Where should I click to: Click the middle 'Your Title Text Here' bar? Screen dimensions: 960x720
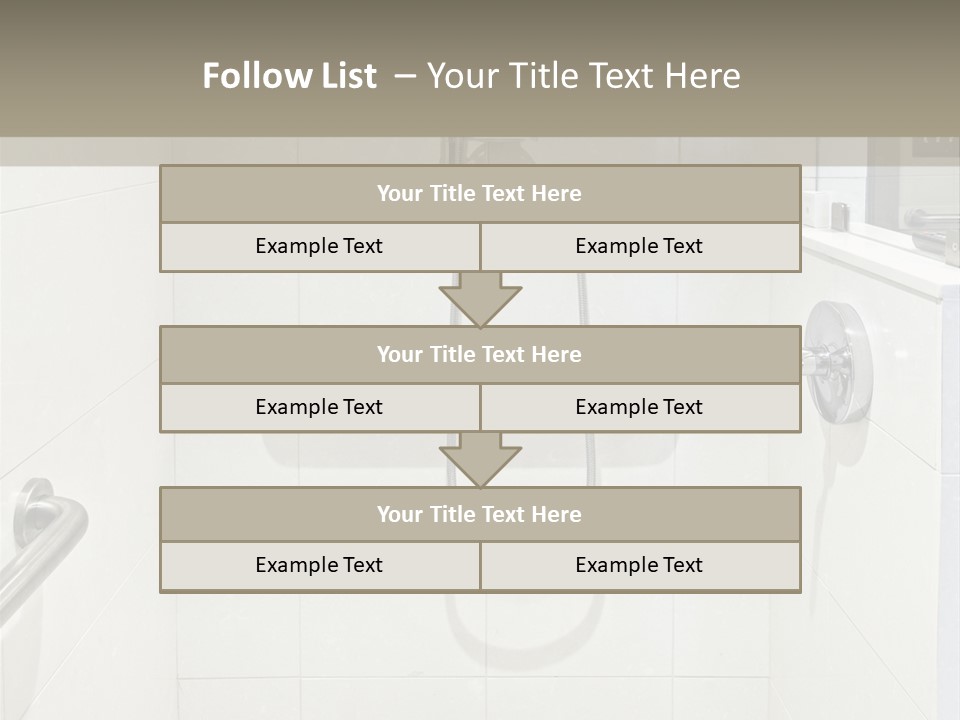tap(480, 354)
